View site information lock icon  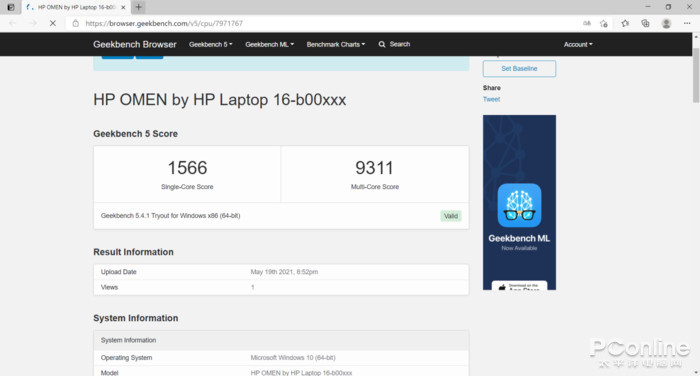[x=75, y=23]
